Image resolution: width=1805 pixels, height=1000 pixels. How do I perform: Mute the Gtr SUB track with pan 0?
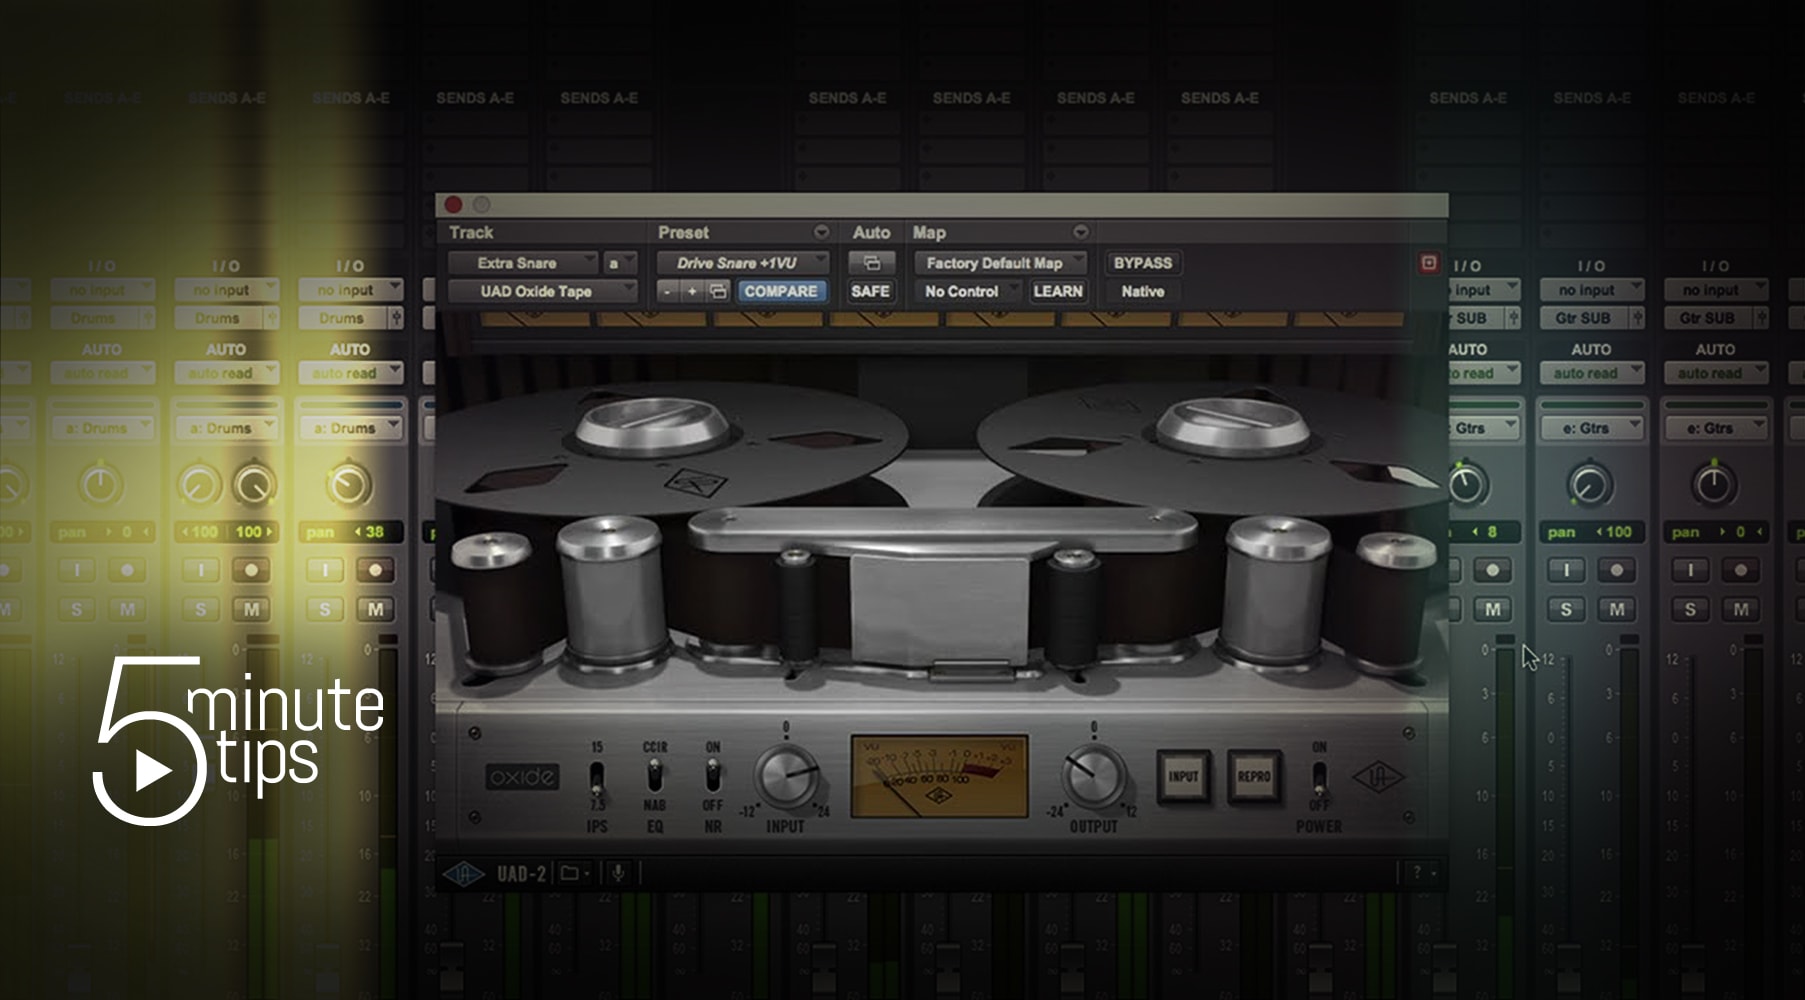coord(1740,609)
